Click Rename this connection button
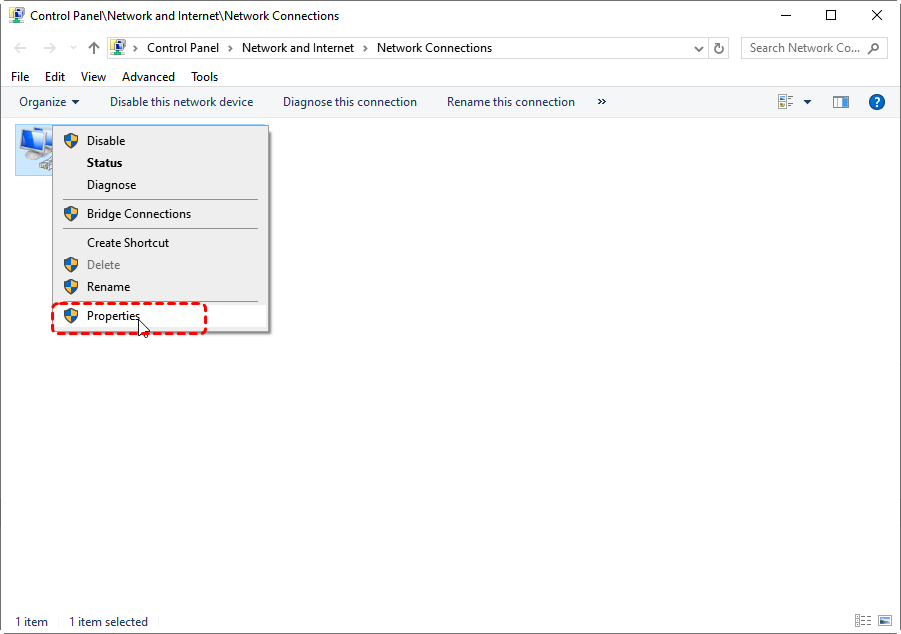 pos(511,102)
